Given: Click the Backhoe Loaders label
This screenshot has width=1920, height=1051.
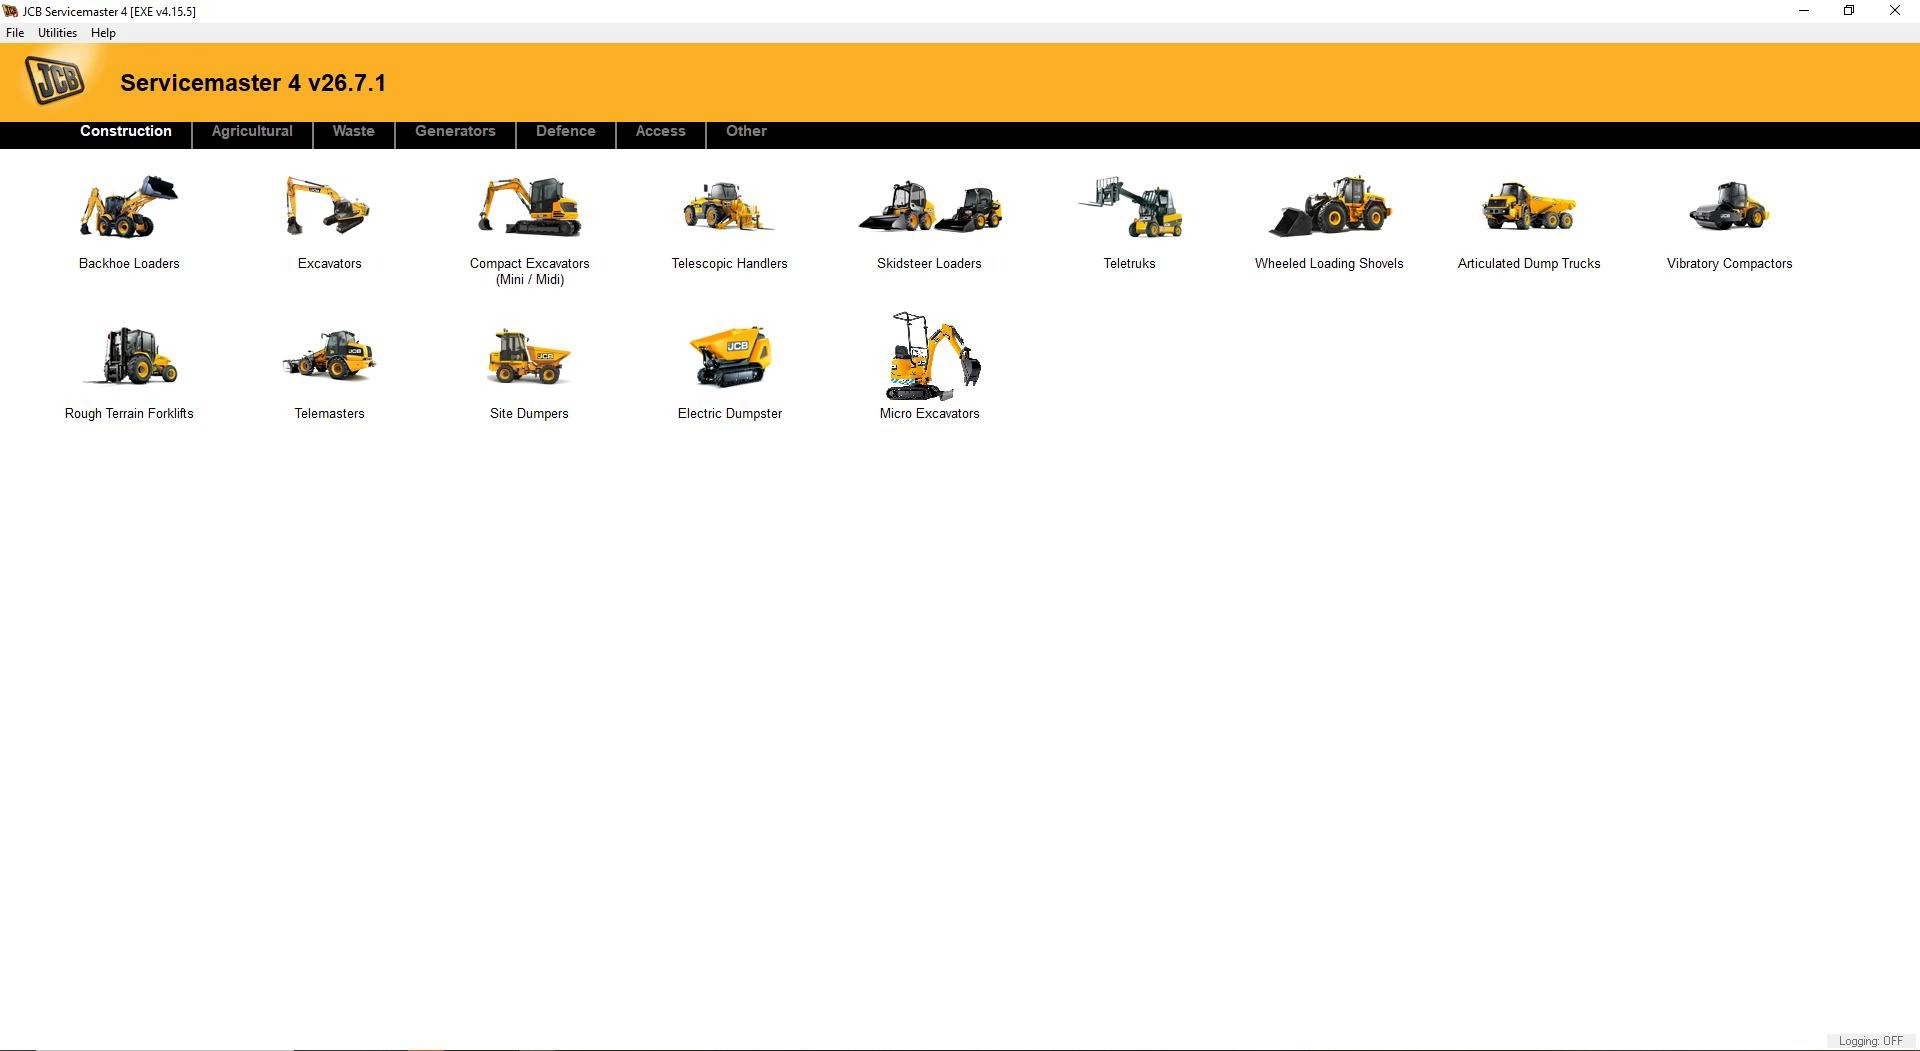Looking at the screenshot, I should coord(129,264).
